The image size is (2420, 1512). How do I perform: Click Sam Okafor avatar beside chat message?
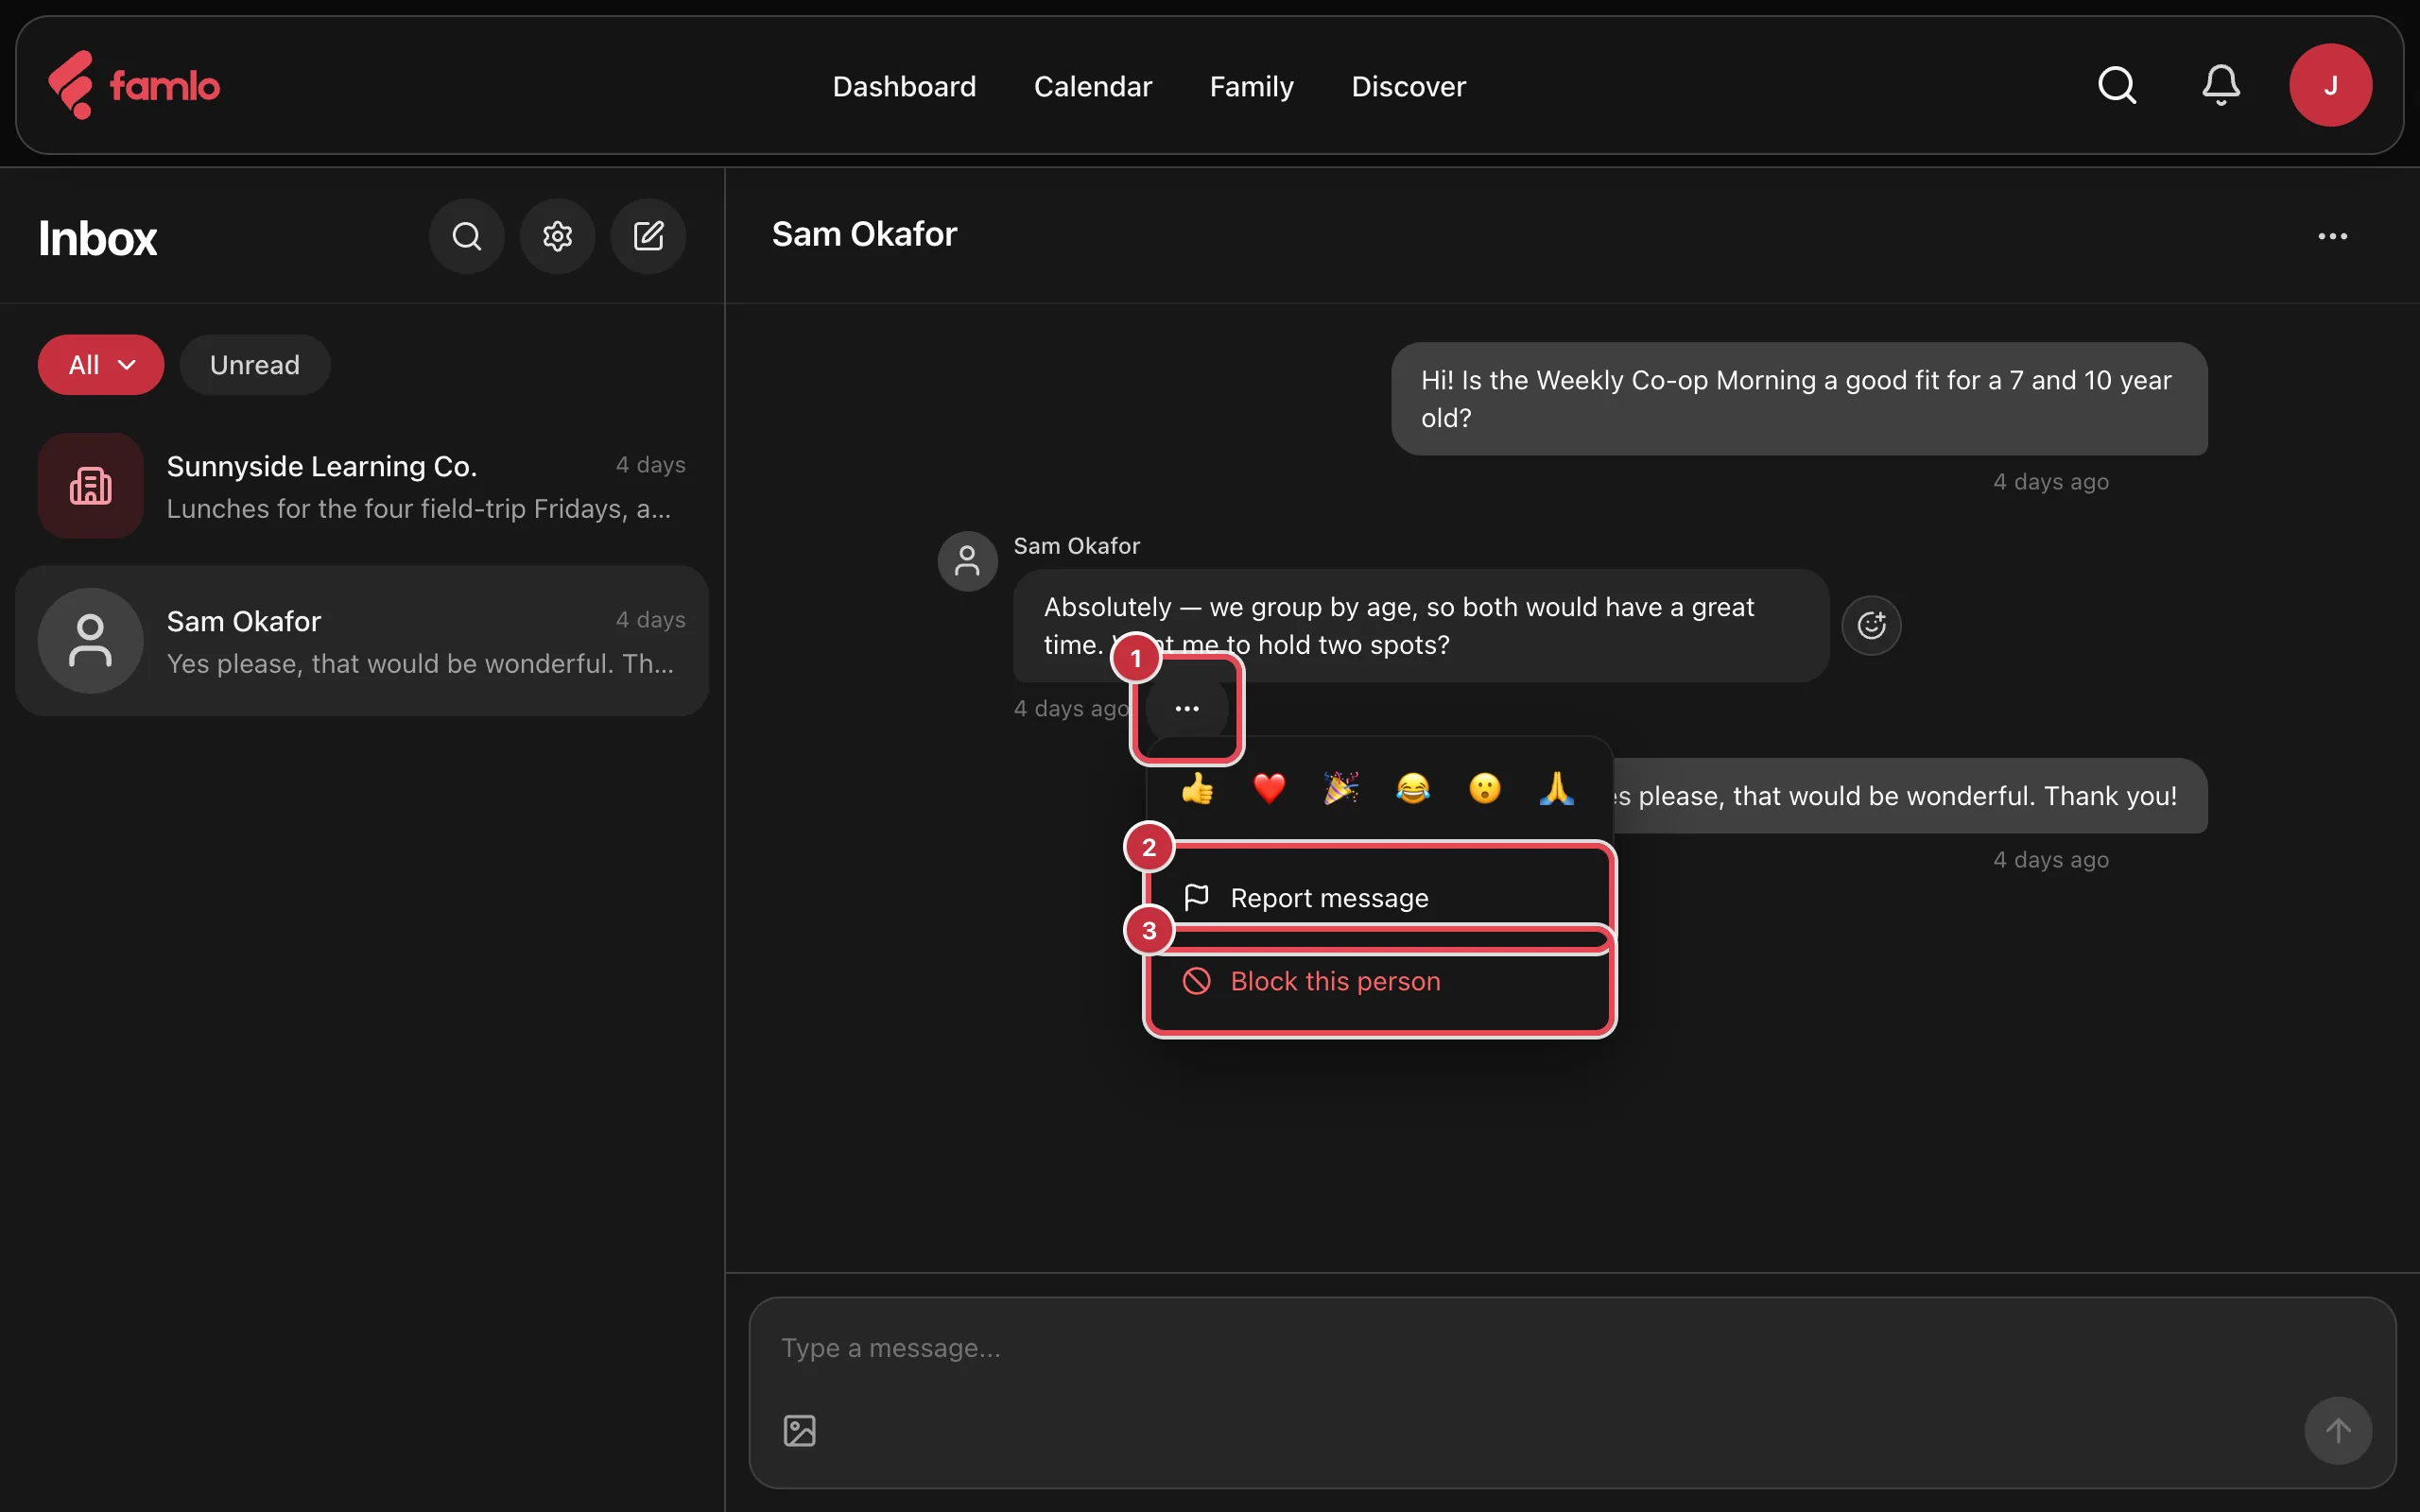967,561
